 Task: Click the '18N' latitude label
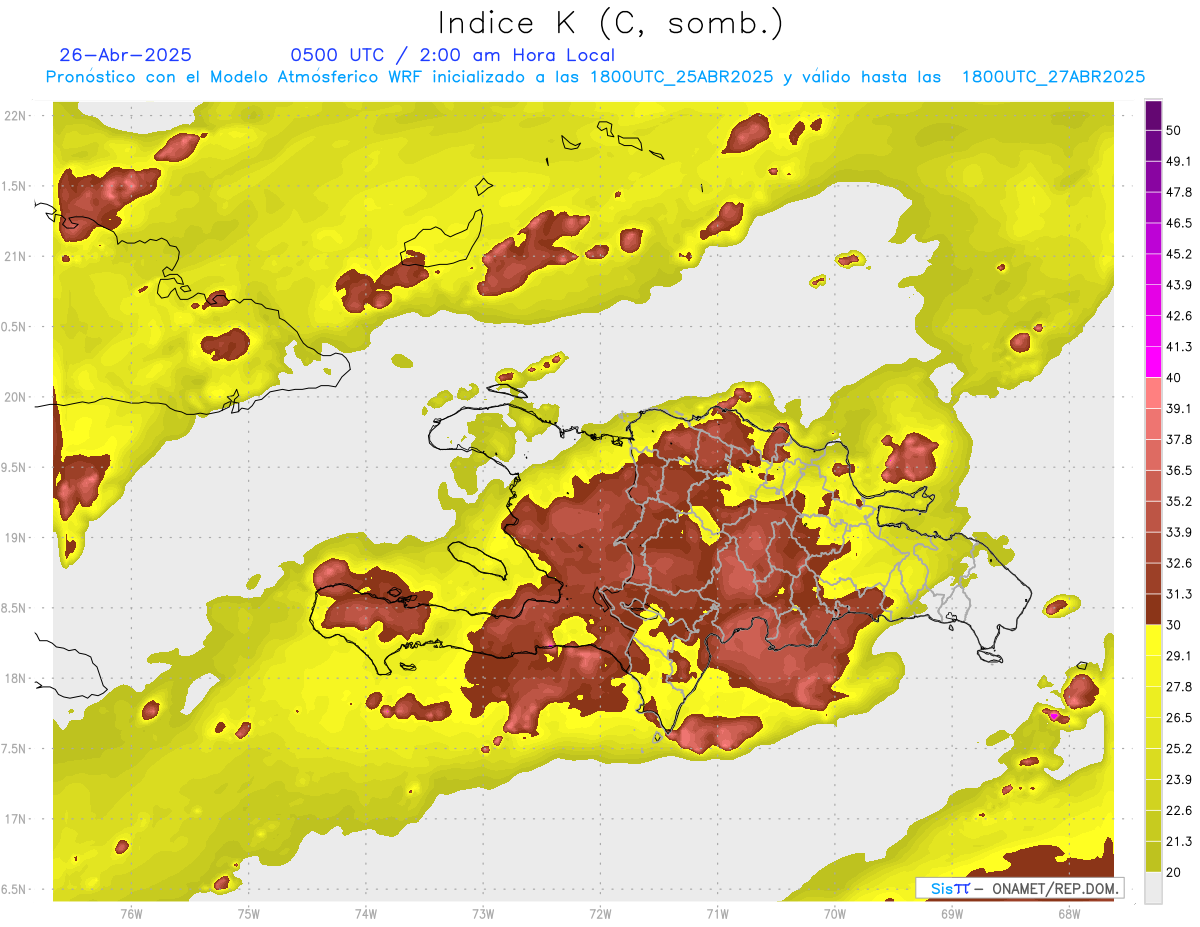click(16, 679)
